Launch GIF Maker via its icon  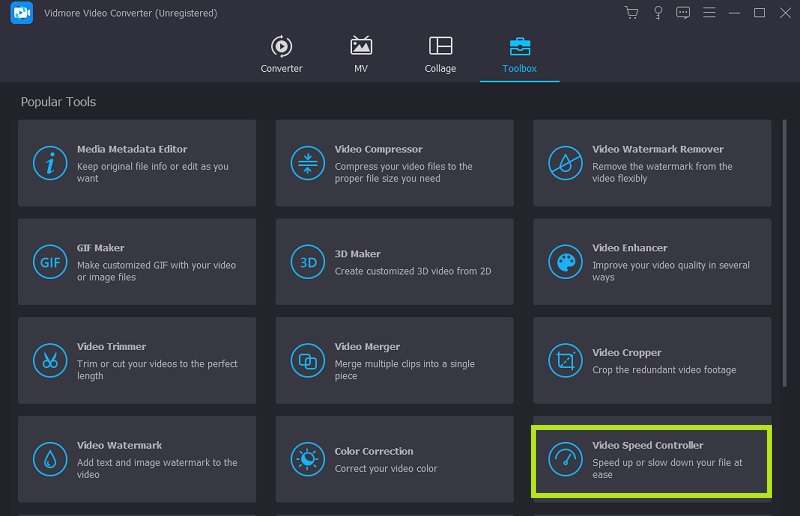click(x=48, y=262)
